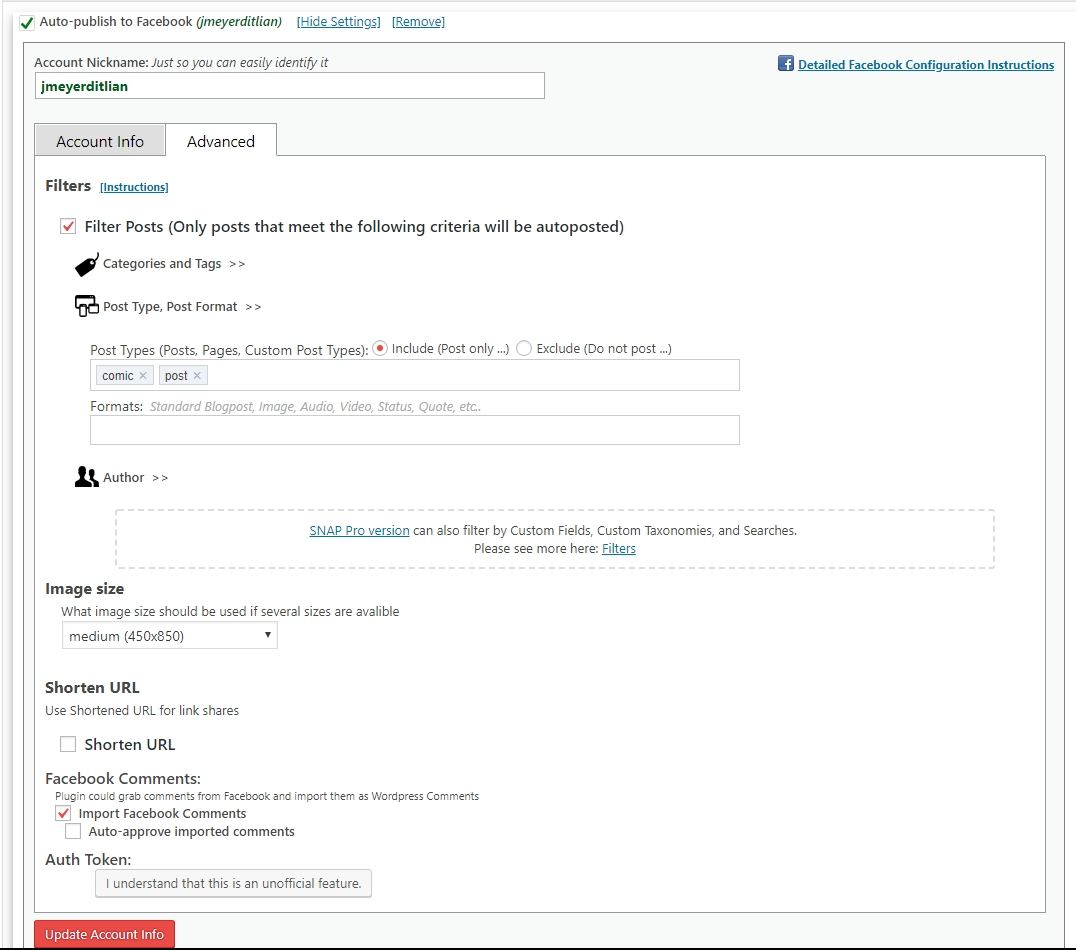Click the Post Type, Post Format icon
This screenshot has height=950, width=1076.
click(86, 306)
